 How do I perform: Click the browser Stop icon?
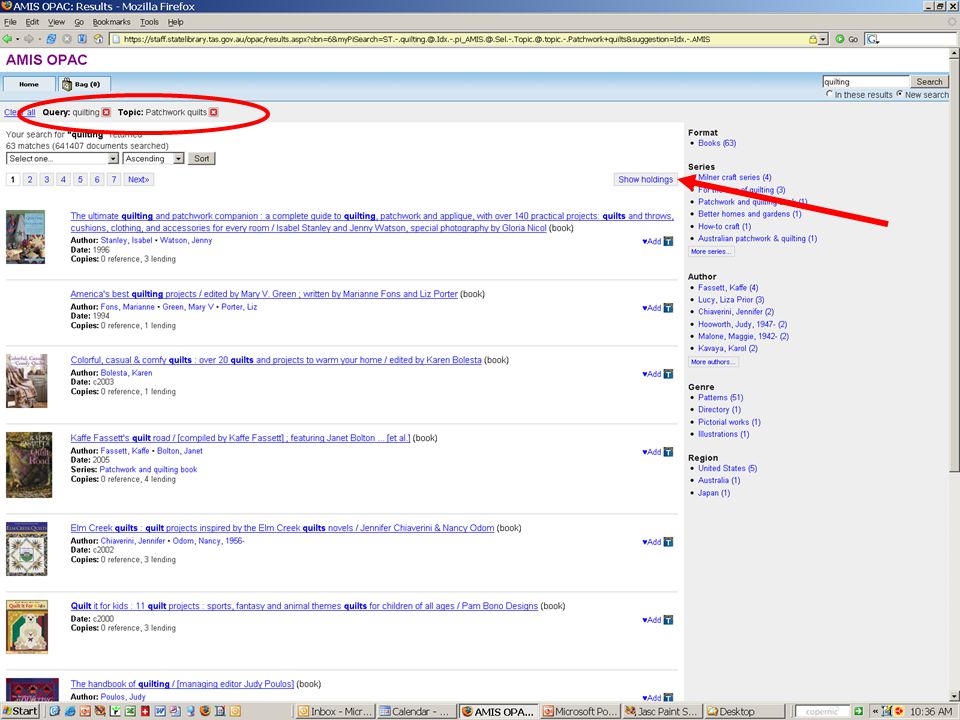click(67, 39)
